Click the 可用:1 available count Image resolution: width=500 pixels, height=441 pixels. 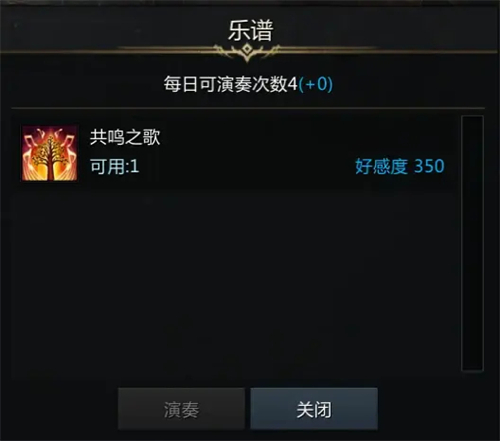[114, 166]
